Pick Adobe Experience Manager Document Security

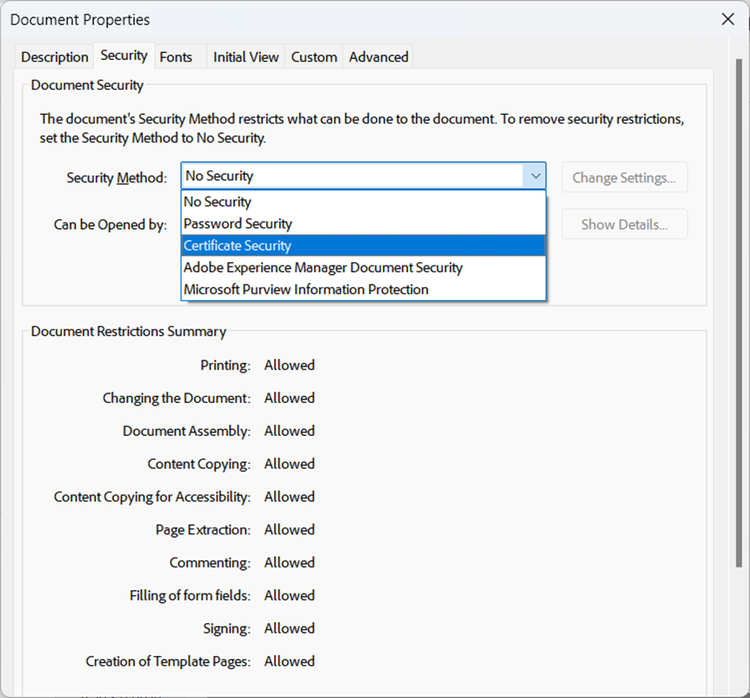click(x=323, y=267)
